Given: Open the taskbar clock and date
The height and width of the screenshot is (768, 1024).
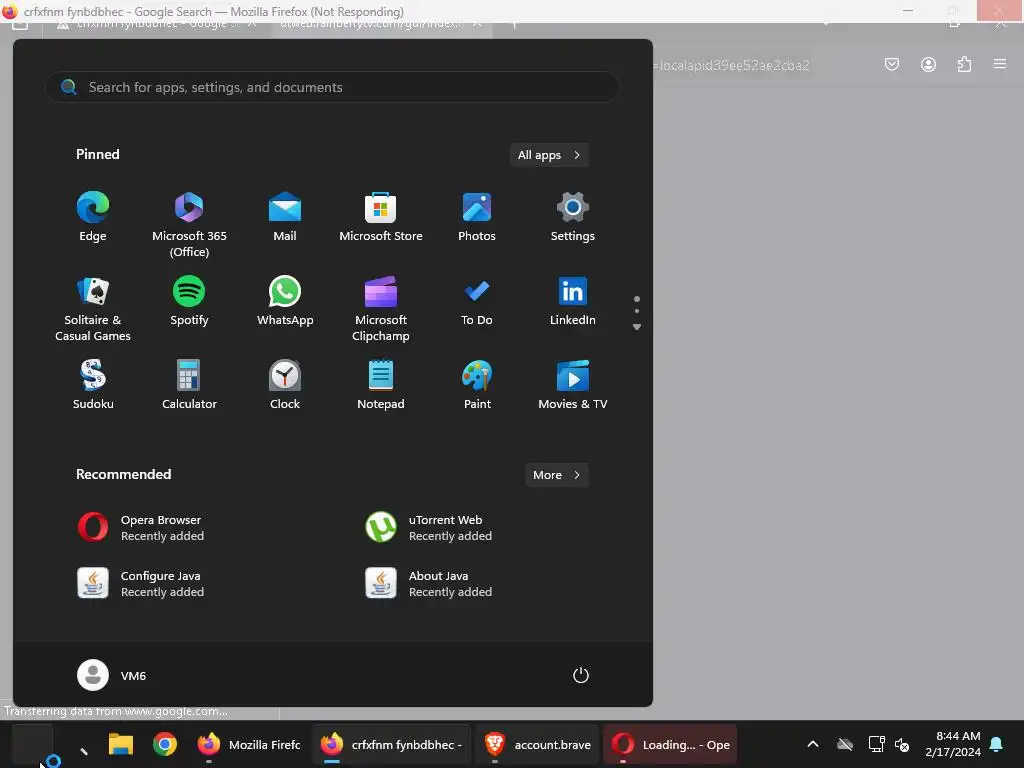Looking at the screenshot, I should [953, 744].
